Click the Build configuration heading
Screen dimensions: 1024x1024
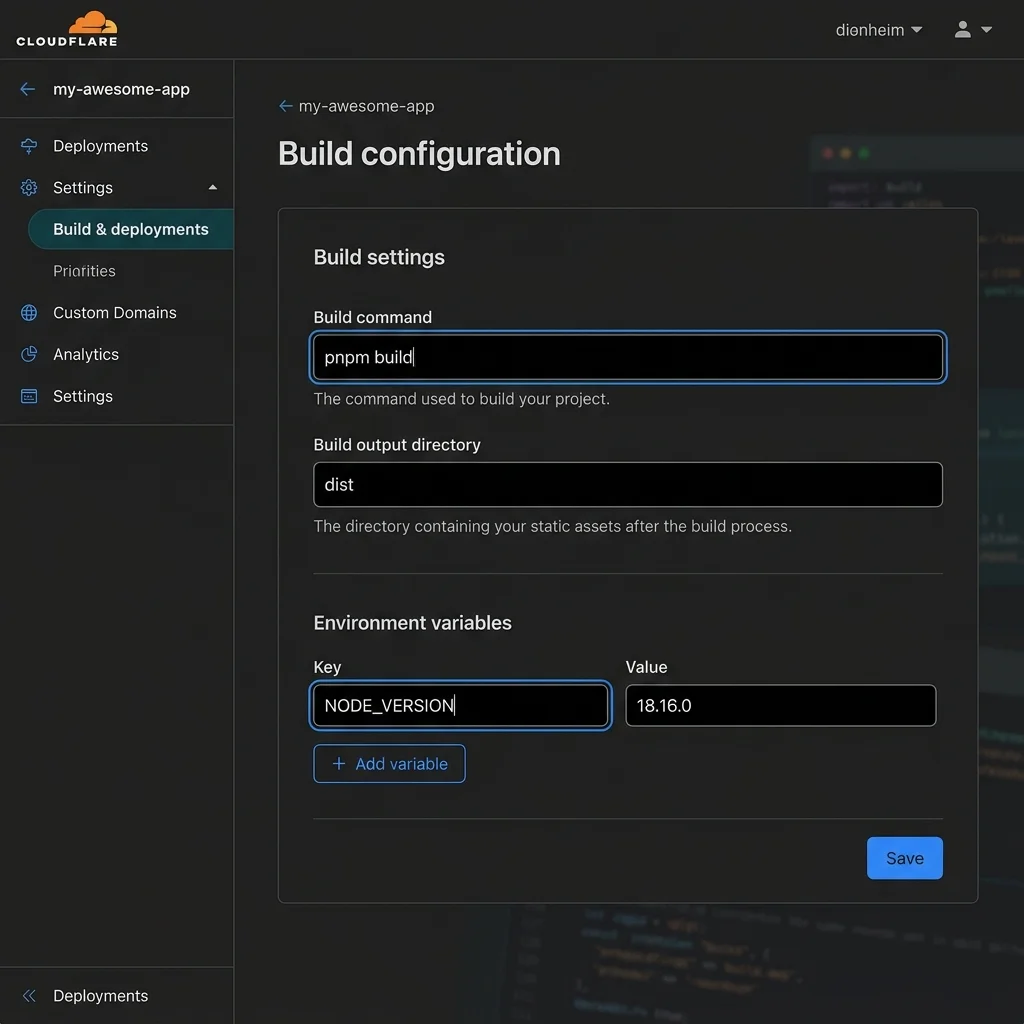click(x=419, y=153)
